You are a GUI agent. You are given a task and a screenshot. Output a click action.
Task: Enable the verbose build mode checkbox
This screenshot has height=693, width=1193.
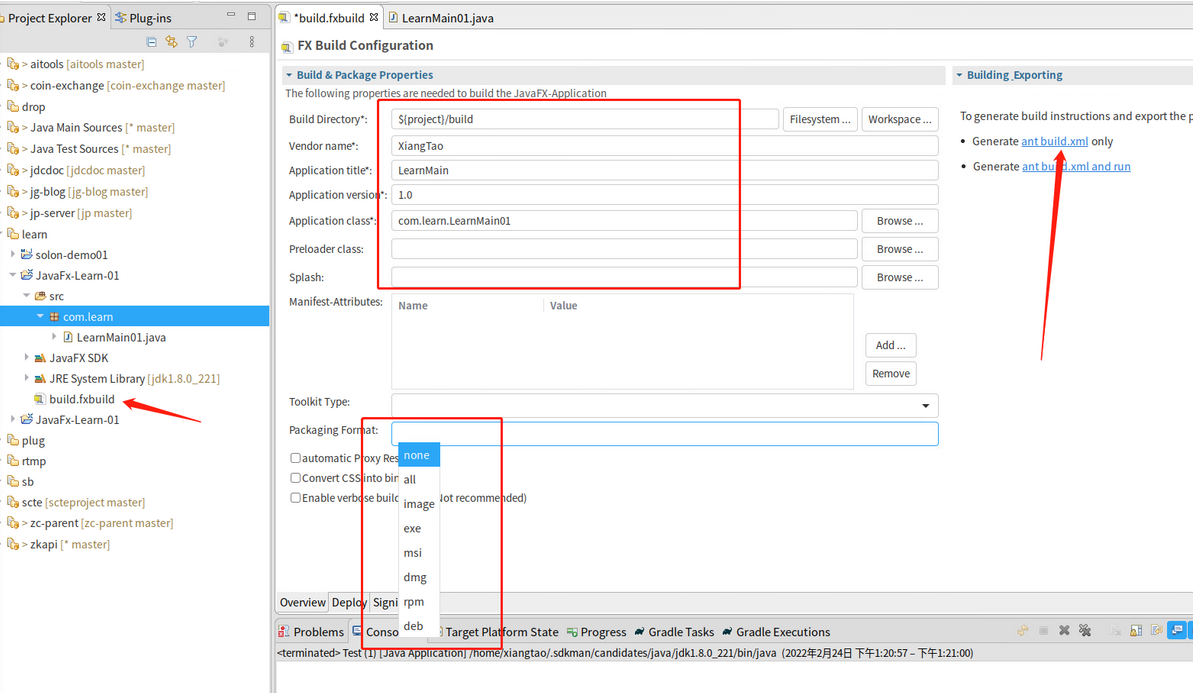[x=295, y=497]
